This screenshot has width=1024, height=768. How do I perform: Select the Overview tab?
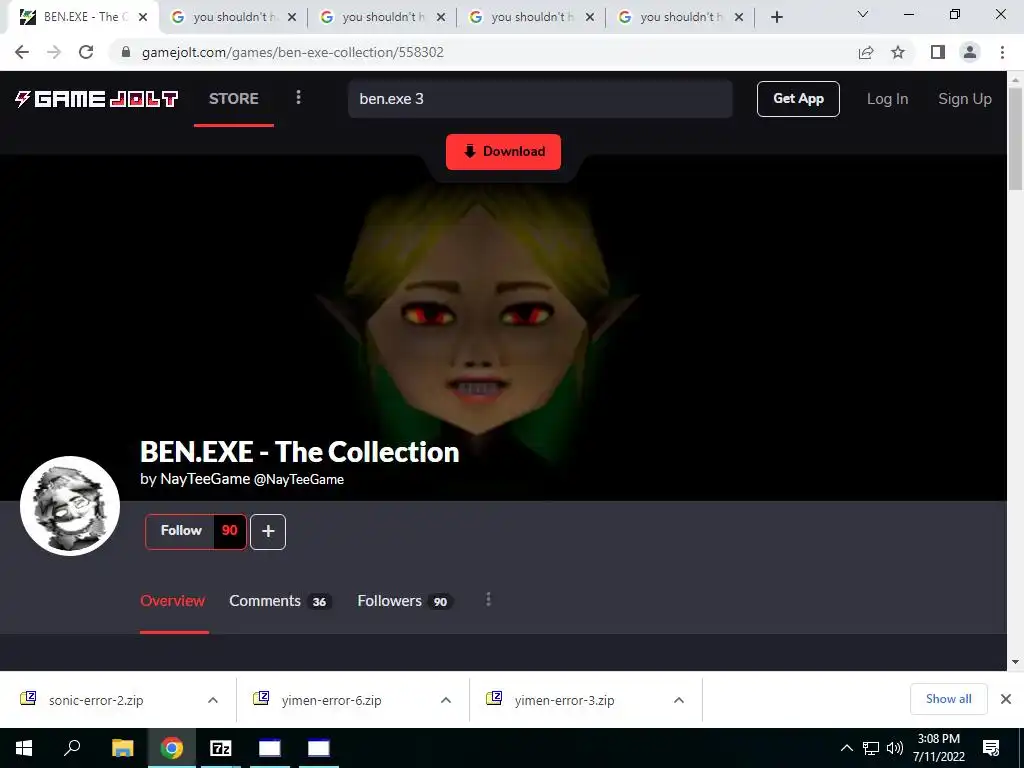click(x=172, y=601)
